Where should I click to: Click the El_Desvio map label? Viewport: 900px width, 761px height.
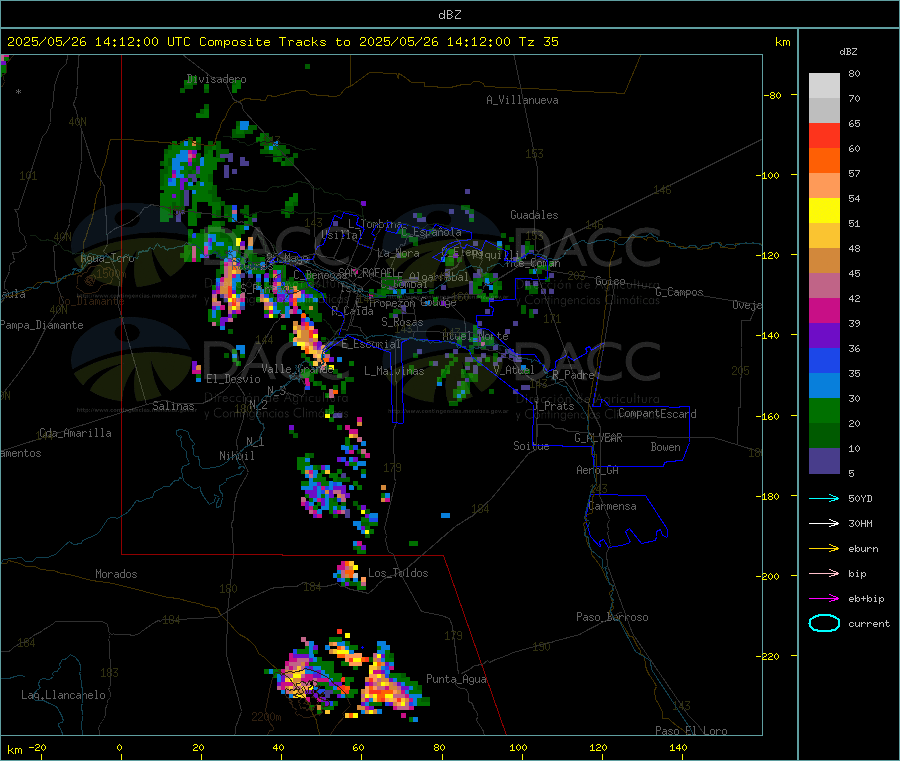point(233,379)
